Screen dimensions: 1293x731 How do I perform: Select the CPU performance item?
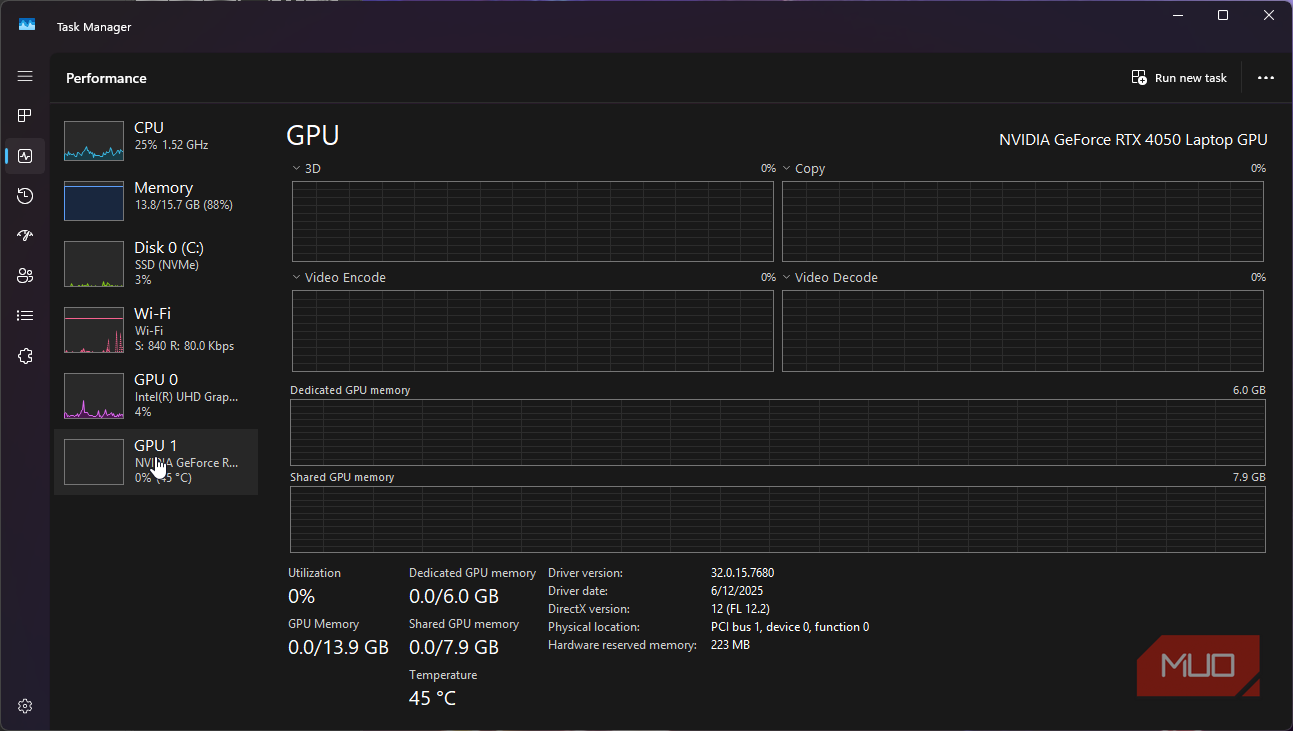click(156, 141)
